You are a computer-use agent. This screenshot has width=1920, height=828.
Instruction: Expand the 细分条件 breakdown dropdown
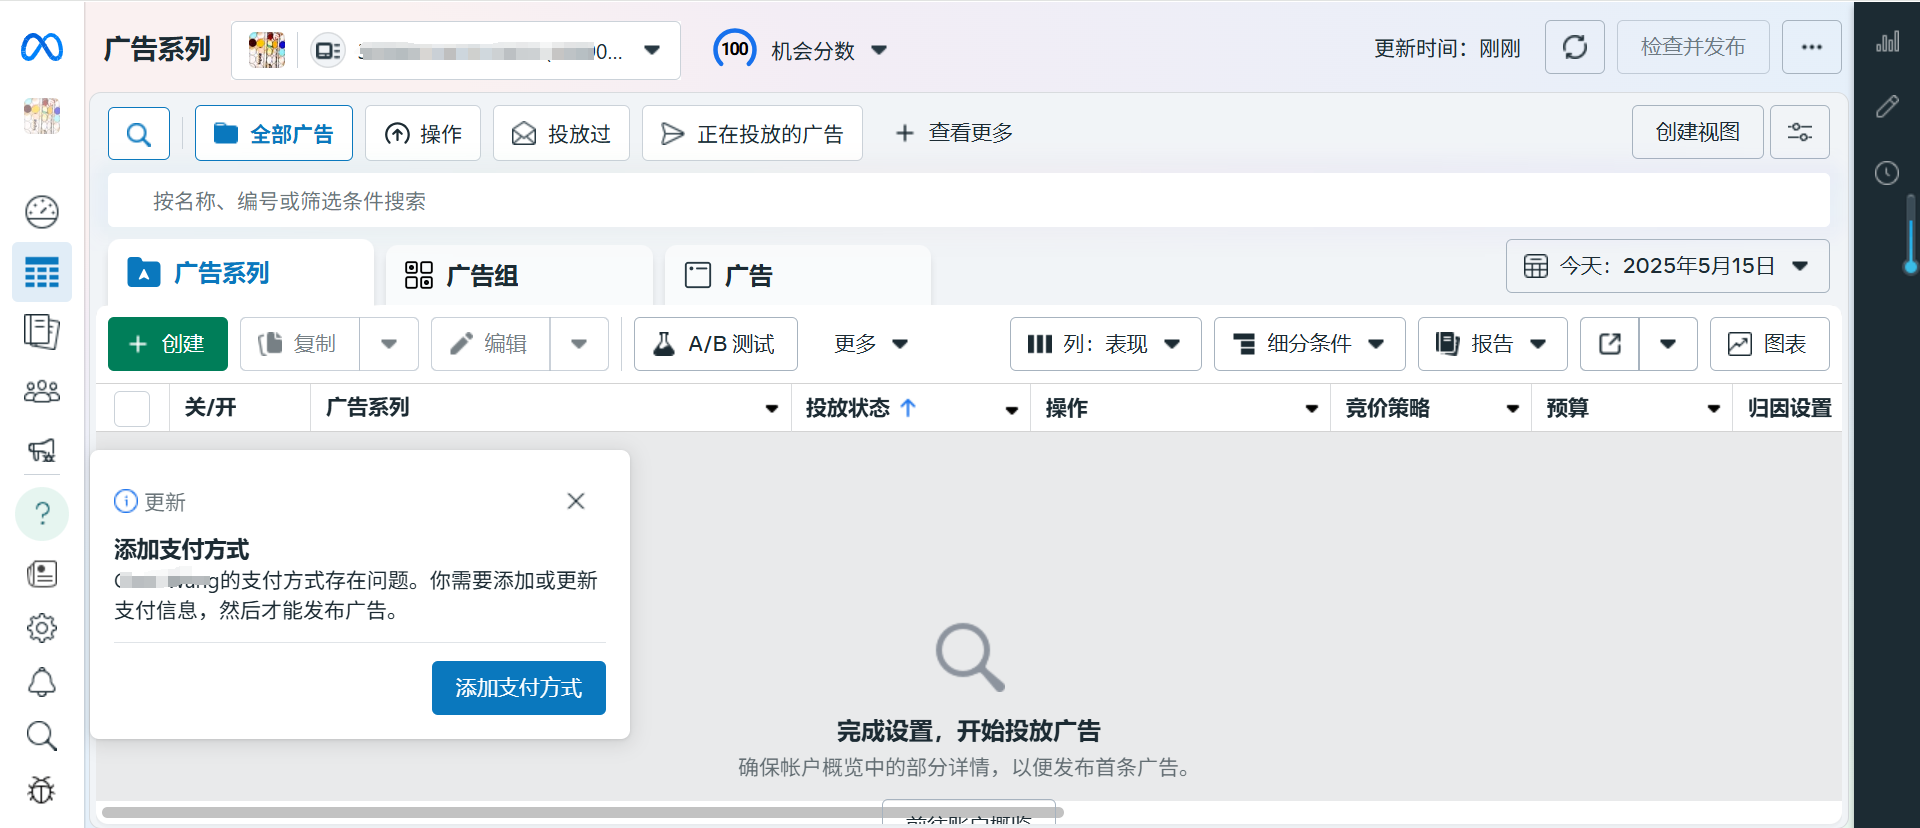click(1309, 344)
